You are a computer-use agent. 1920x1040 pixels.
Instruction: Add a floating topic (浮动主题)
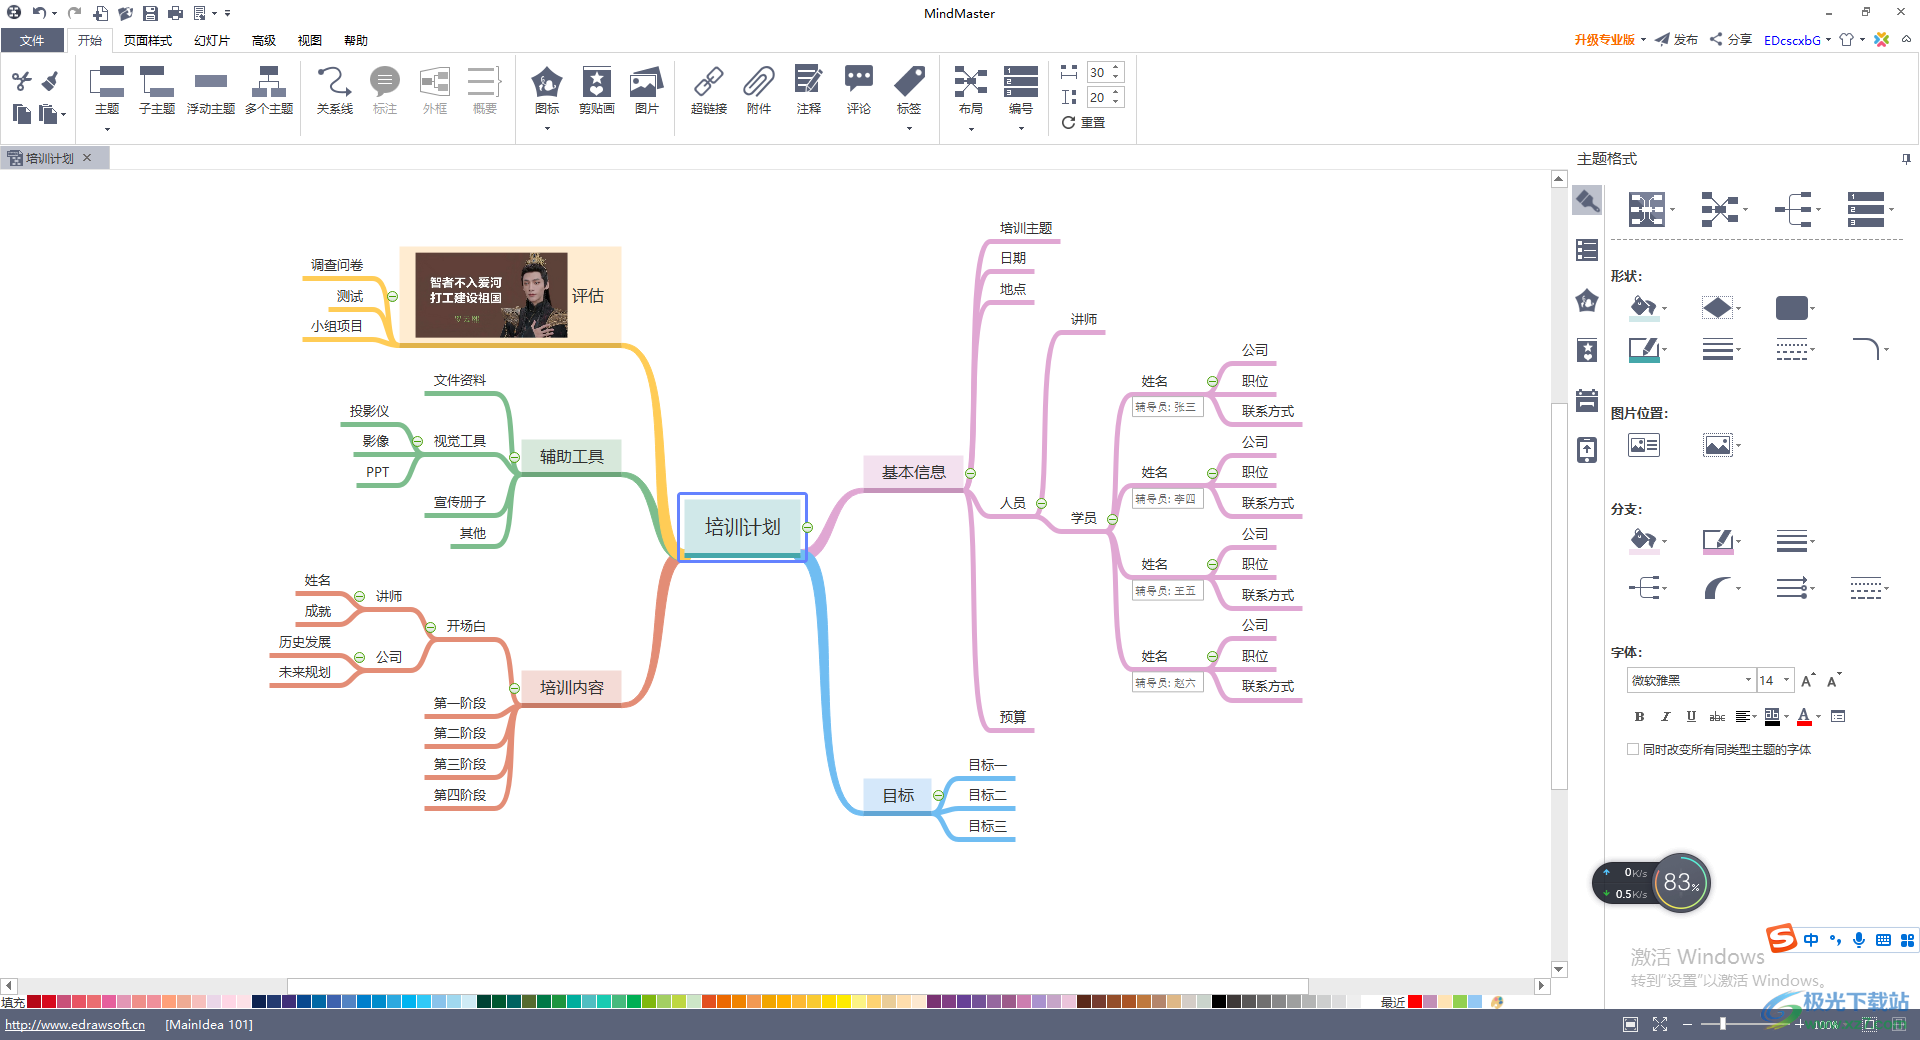coord(211,92)
